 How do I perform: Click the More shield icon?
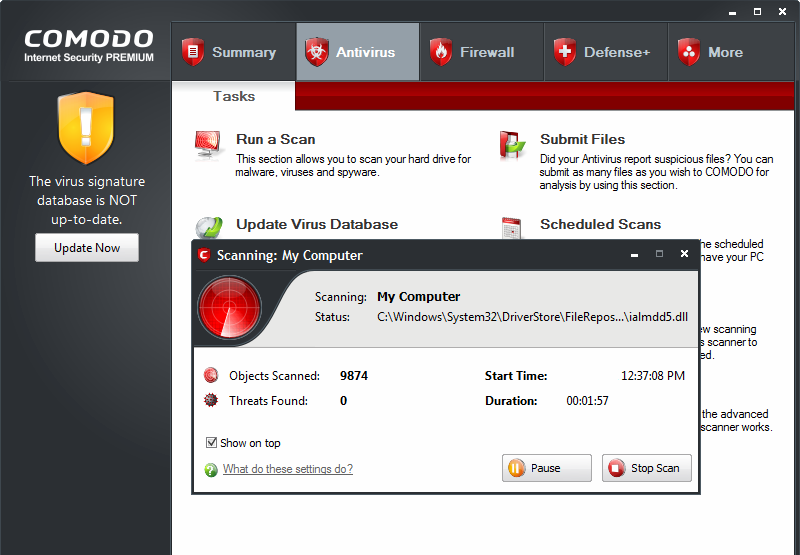[689, 52]
